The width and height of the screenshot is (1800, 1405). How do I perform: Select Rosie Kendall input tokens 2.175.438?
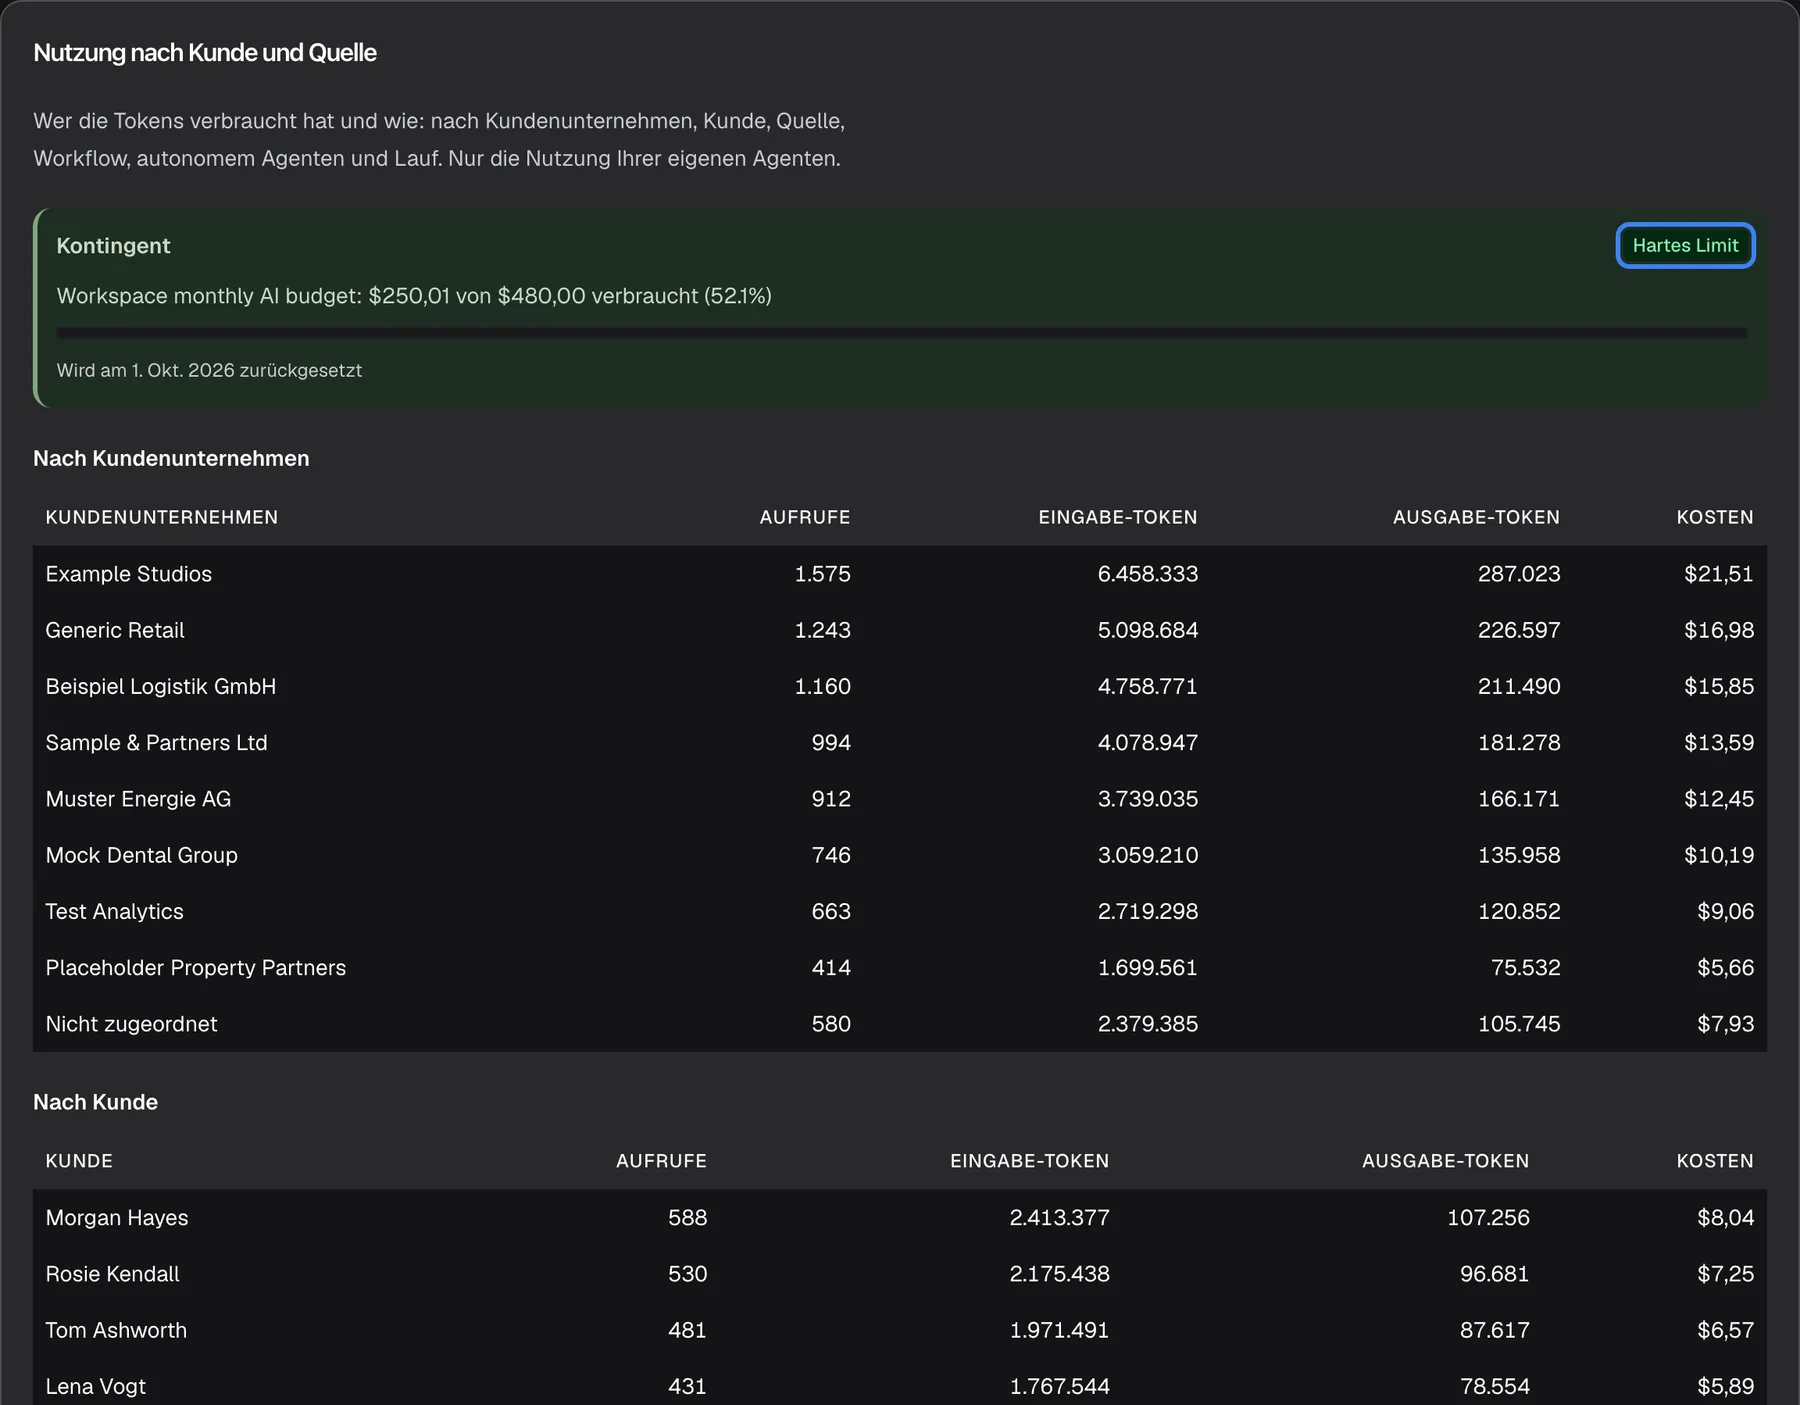[1060, 1273]
